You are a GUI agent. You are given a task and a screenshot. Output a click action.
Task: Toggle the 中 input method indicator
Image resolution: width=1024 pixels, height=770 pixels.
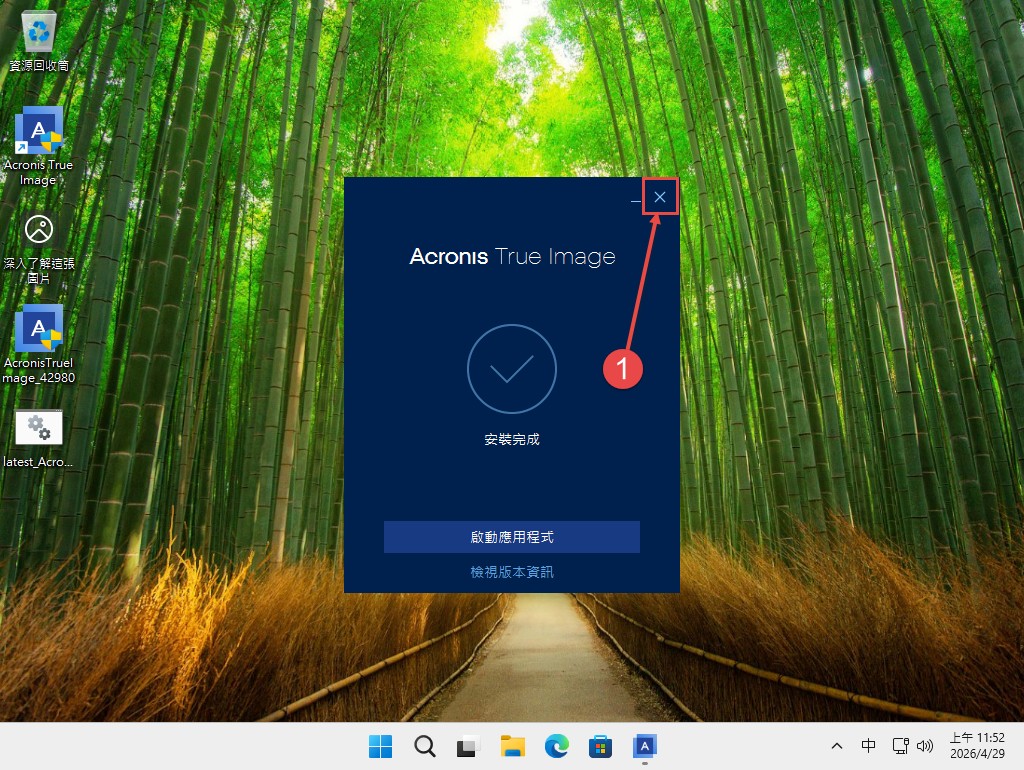869,746
